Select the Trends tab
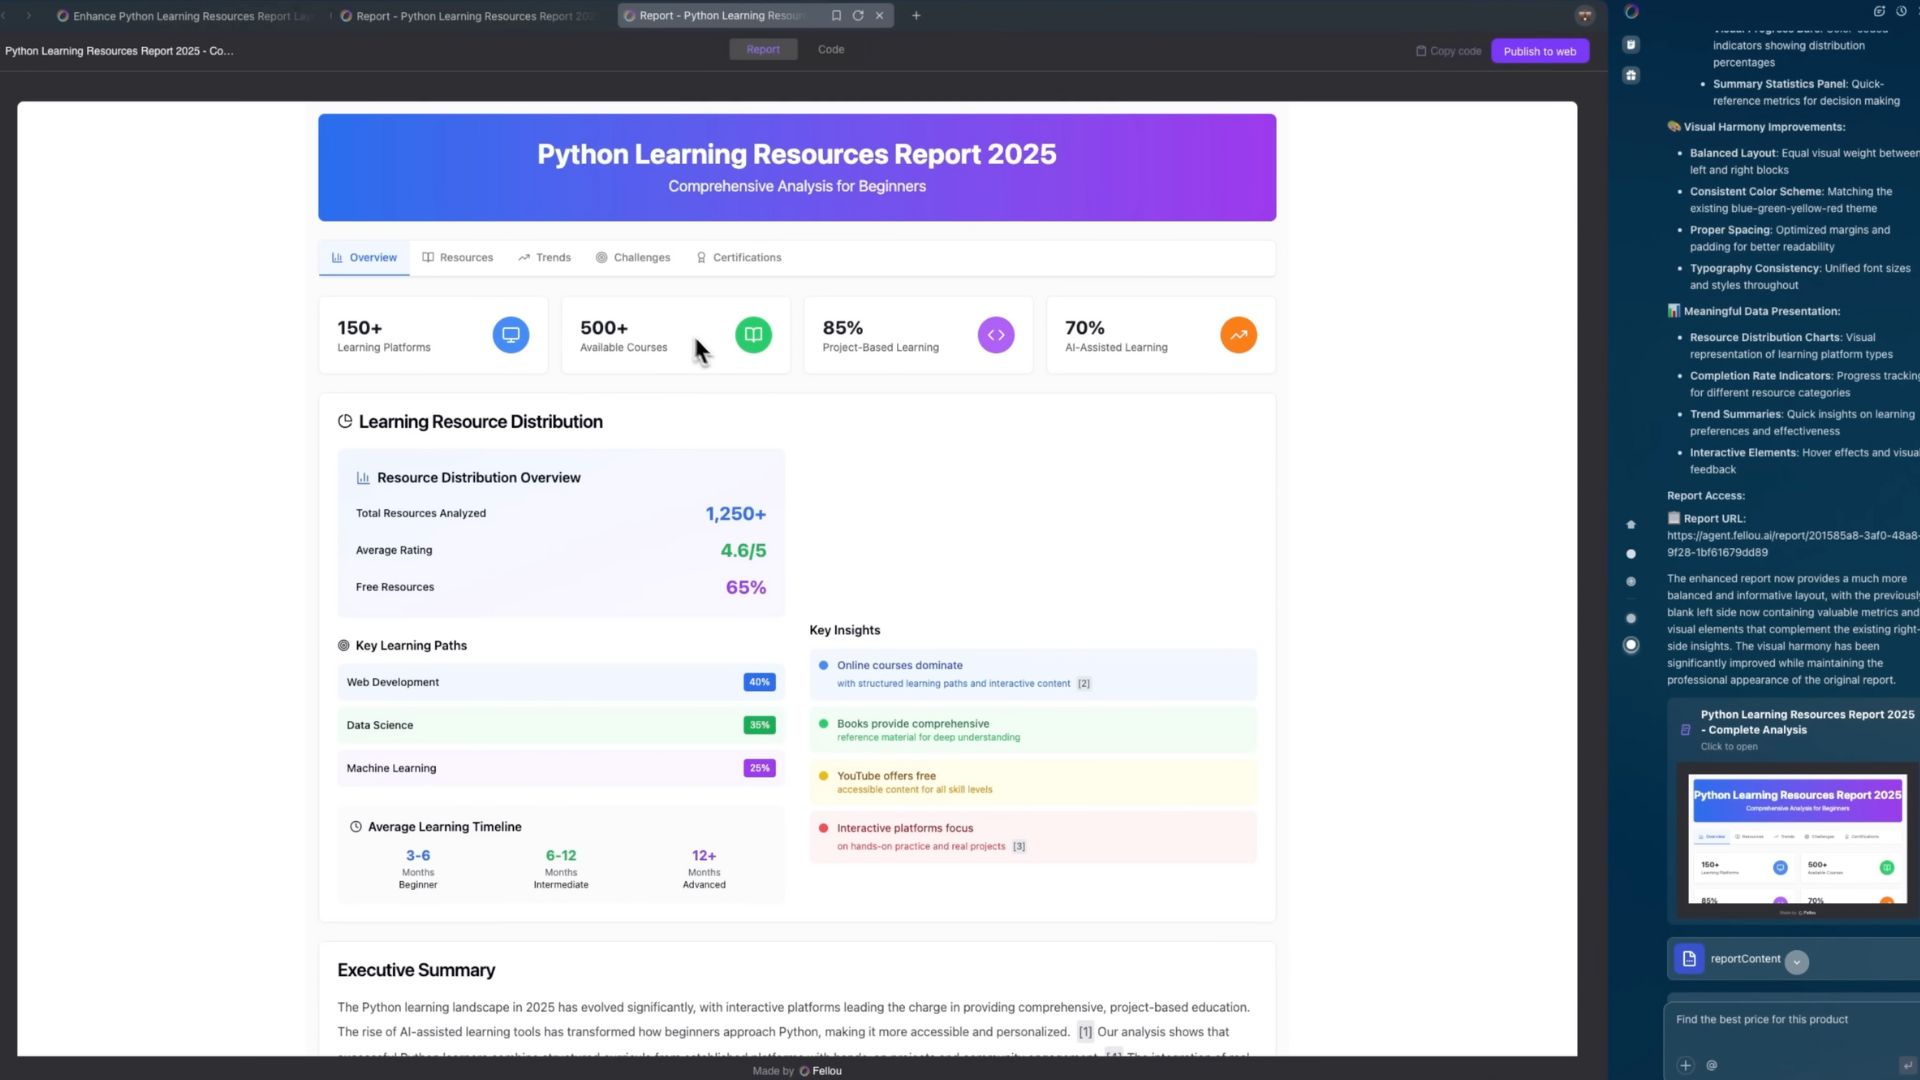The width and height of the screenshot is (1920, 1080). (544, 257)
